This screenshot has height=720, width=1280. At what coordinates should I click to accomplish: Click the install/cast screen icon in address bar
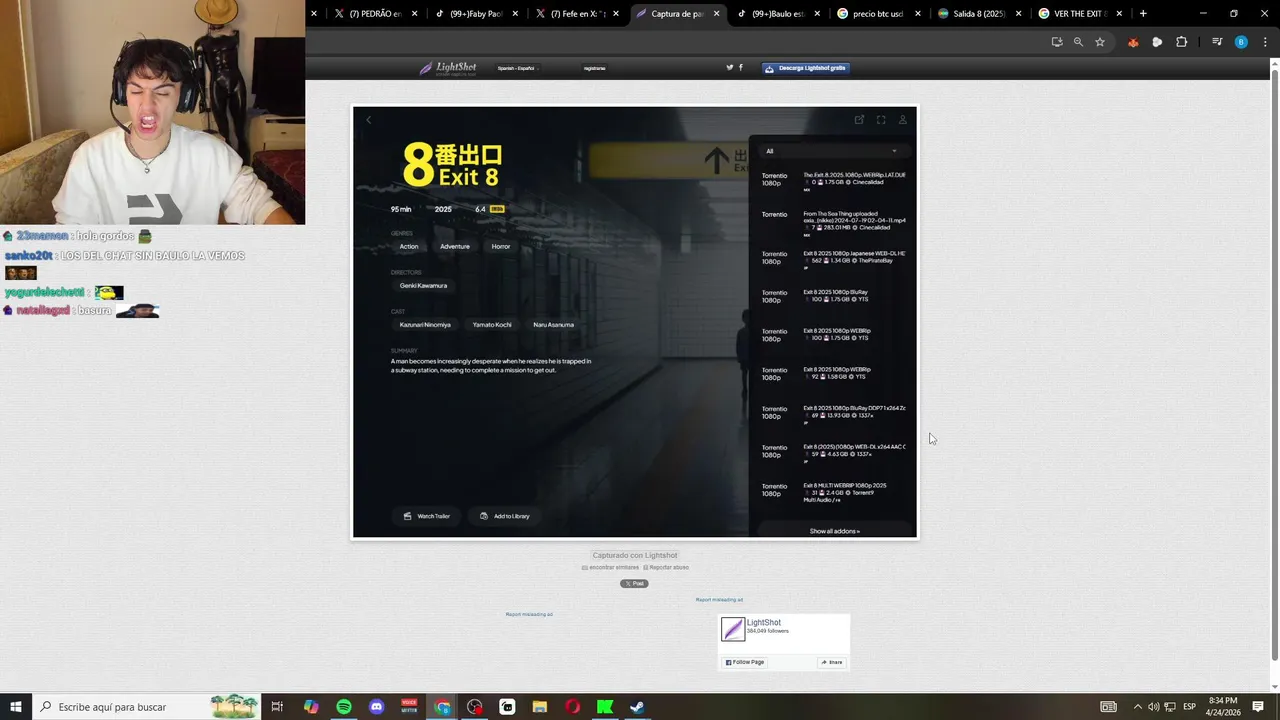1057,42
